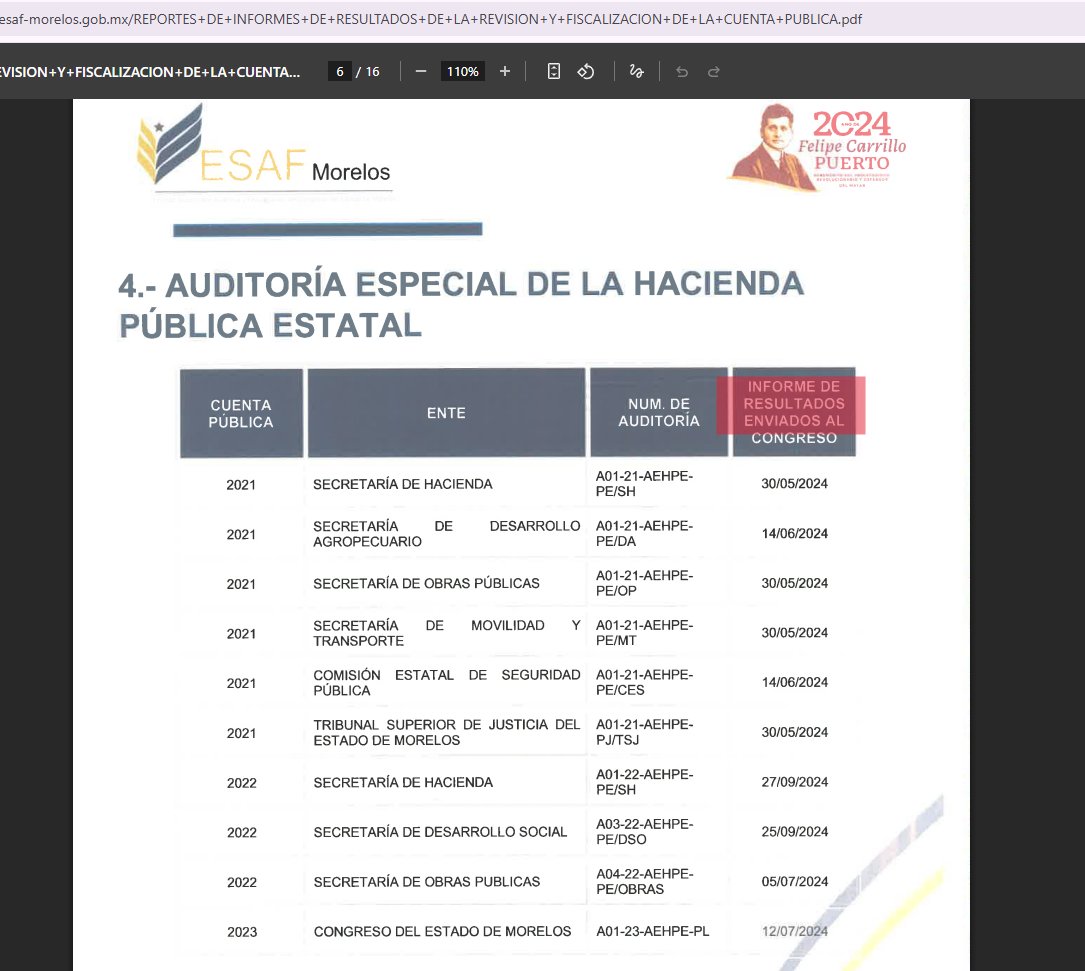Click the 2024 Felipe Carrillo Puerto emblem
The image size is (1085, 971).
(818, 147)
